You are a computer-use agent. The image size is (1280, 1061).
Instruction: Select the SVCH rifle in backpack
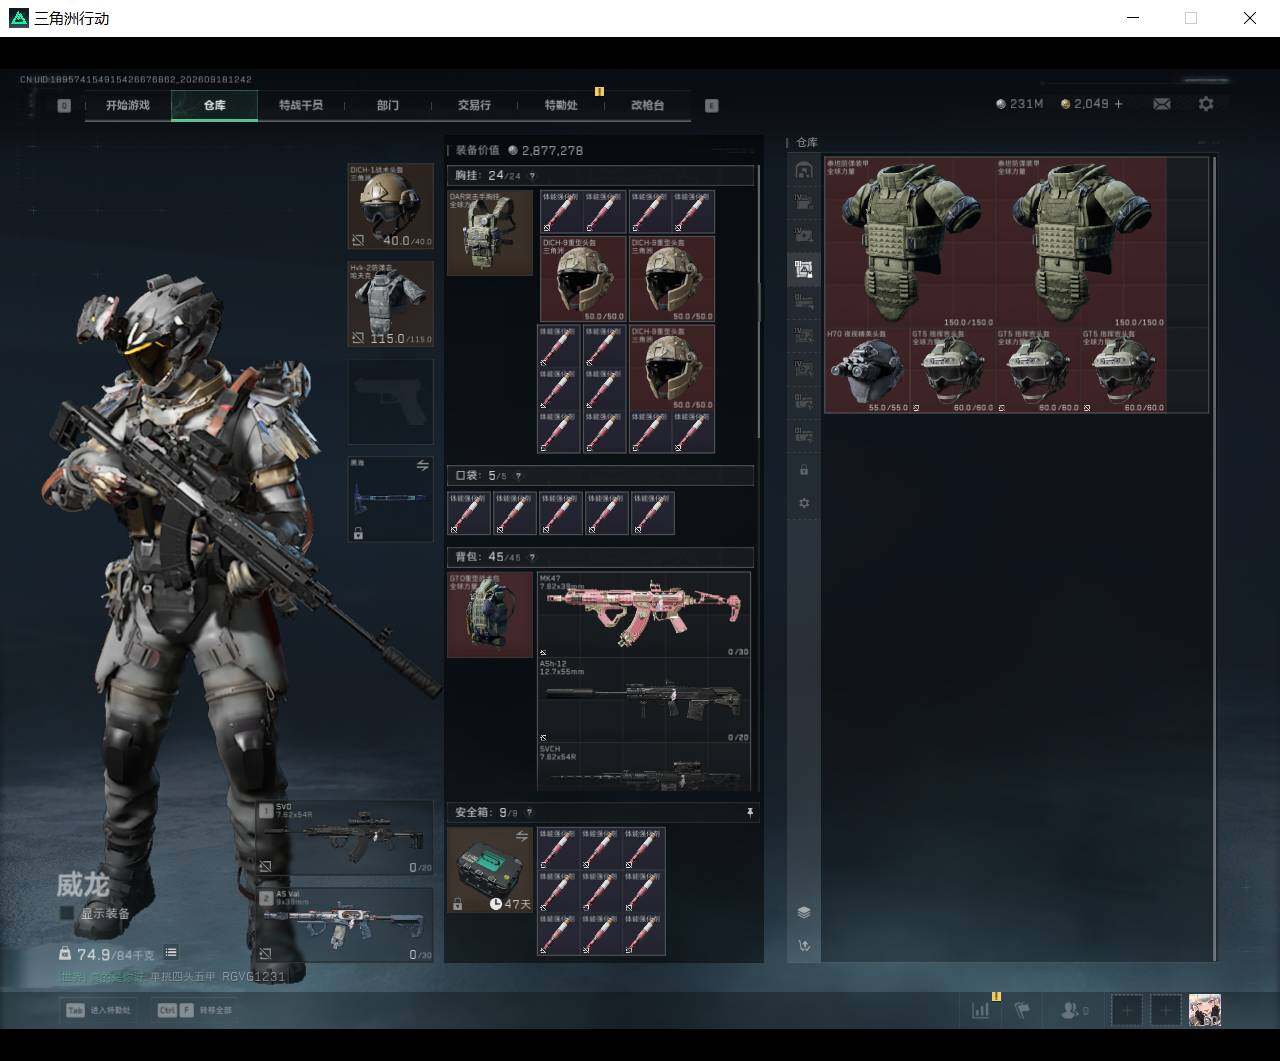click(x=644, y=767)
